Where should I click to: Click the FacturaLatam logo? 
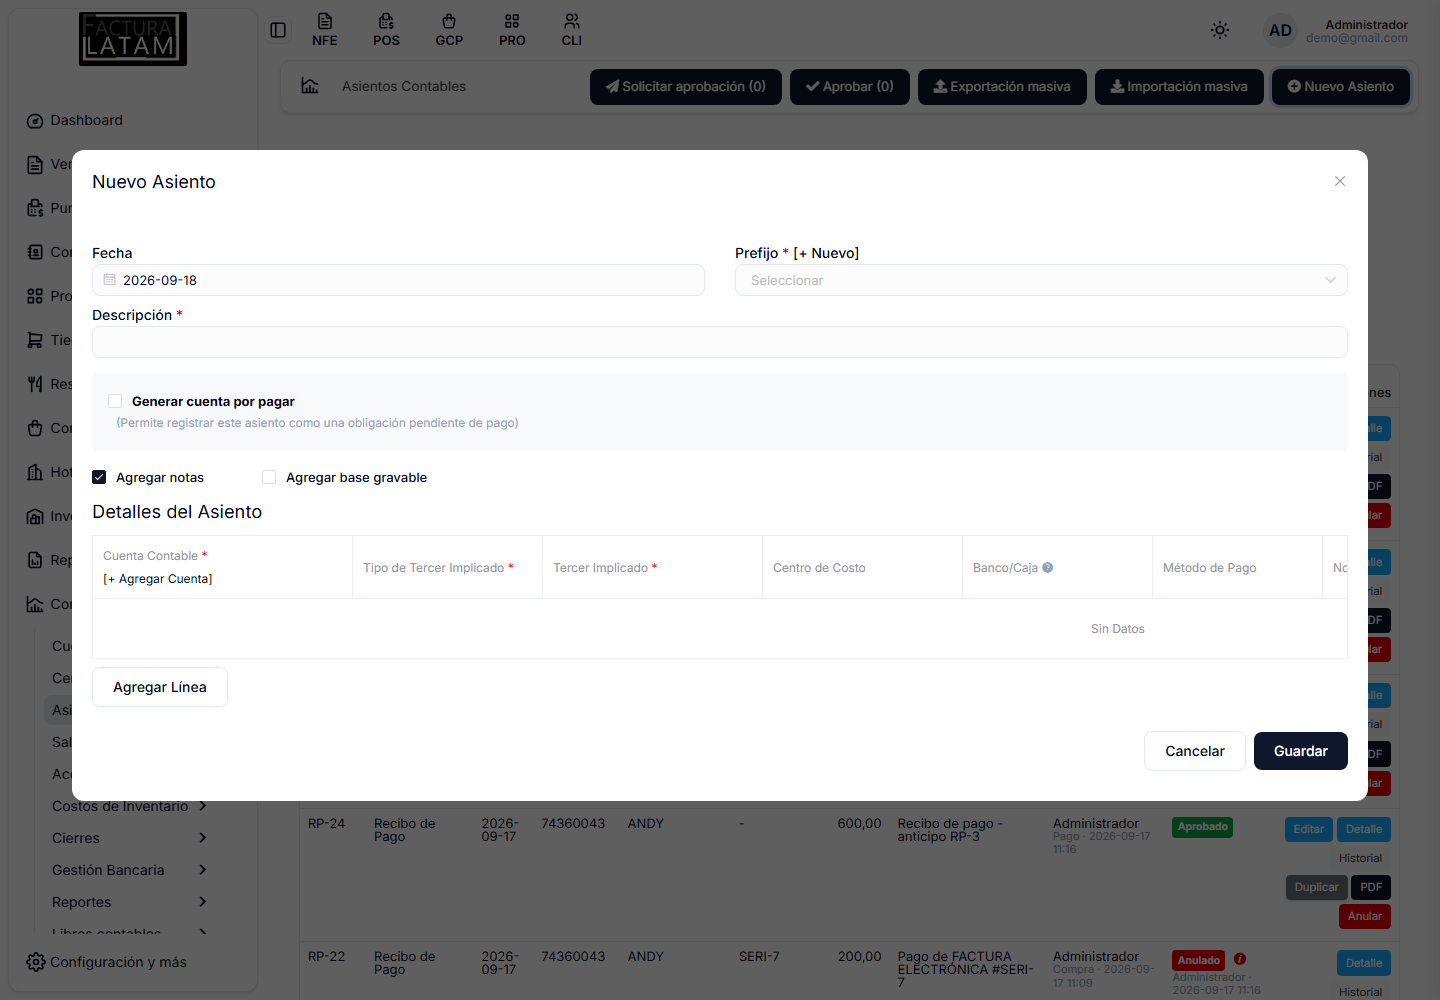[133, 39]
